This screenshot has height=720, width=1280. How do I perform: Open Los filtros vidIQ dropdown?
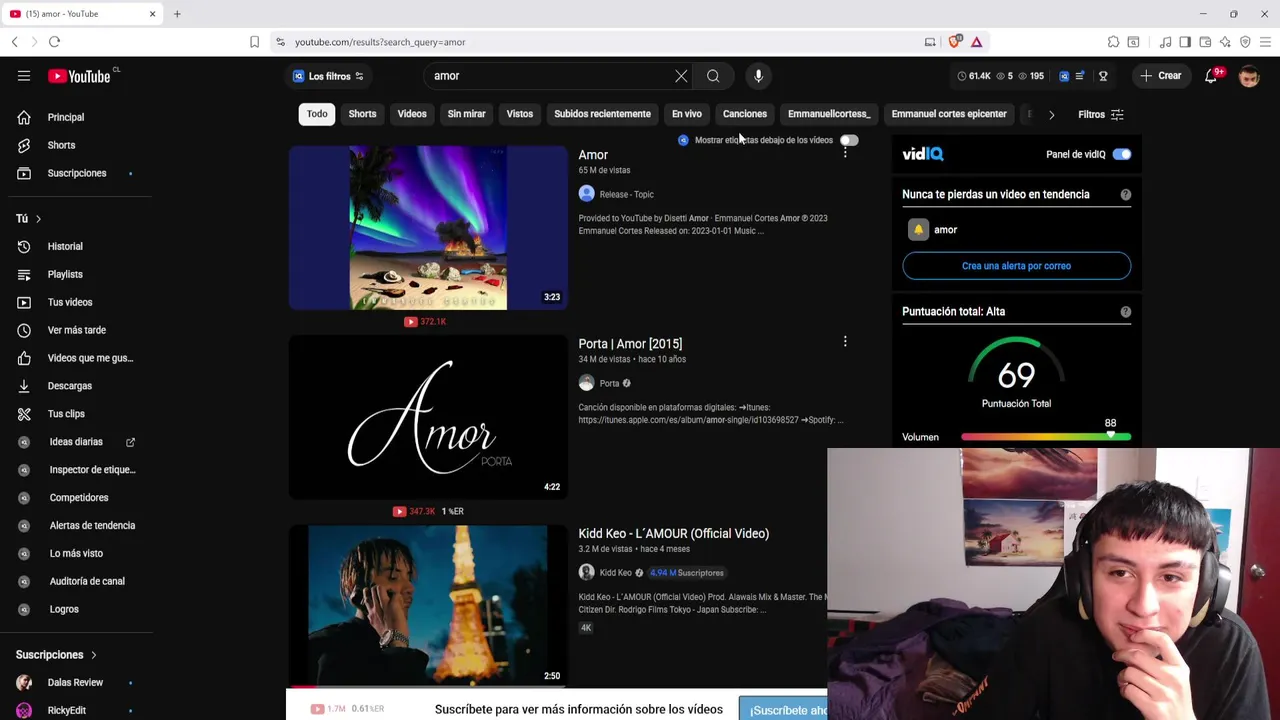[328, 76]
